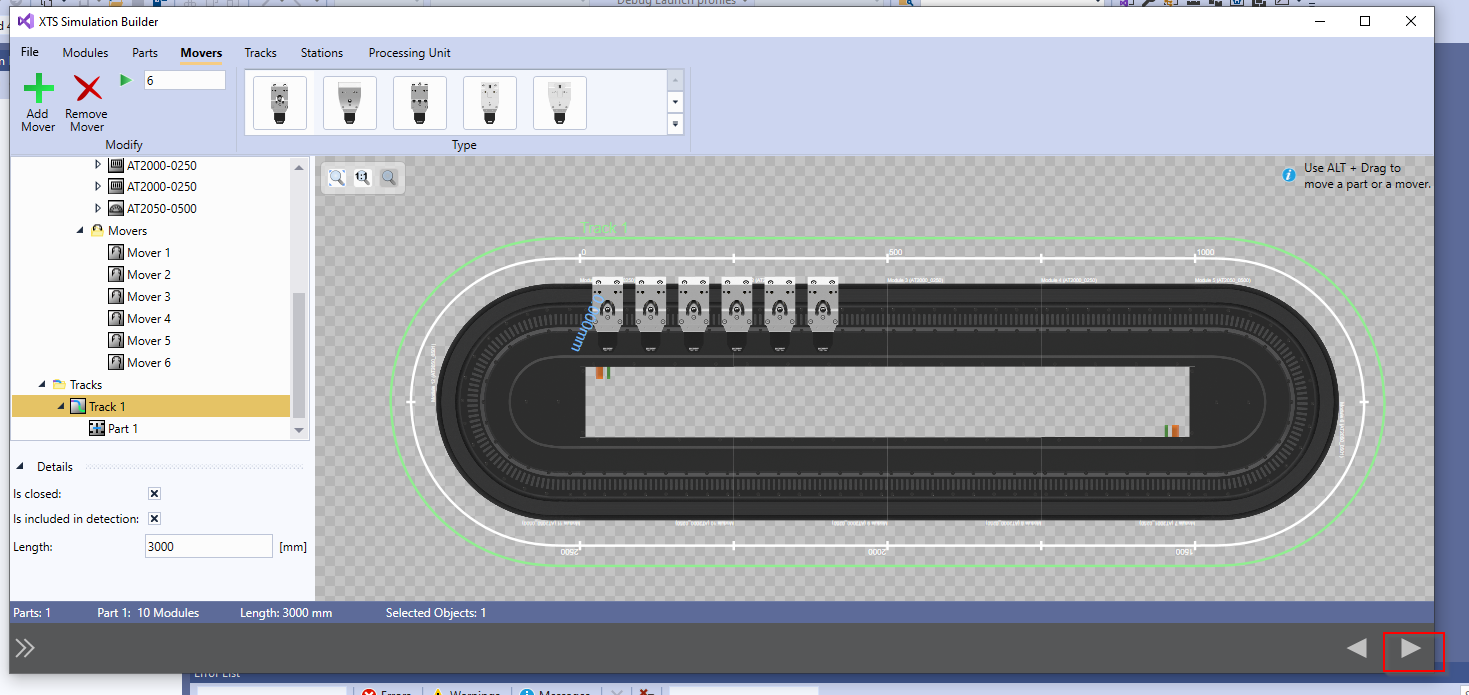1469x695 pixels.
Task: Select the highlighted Track 1 tree row
Action: 151,407
